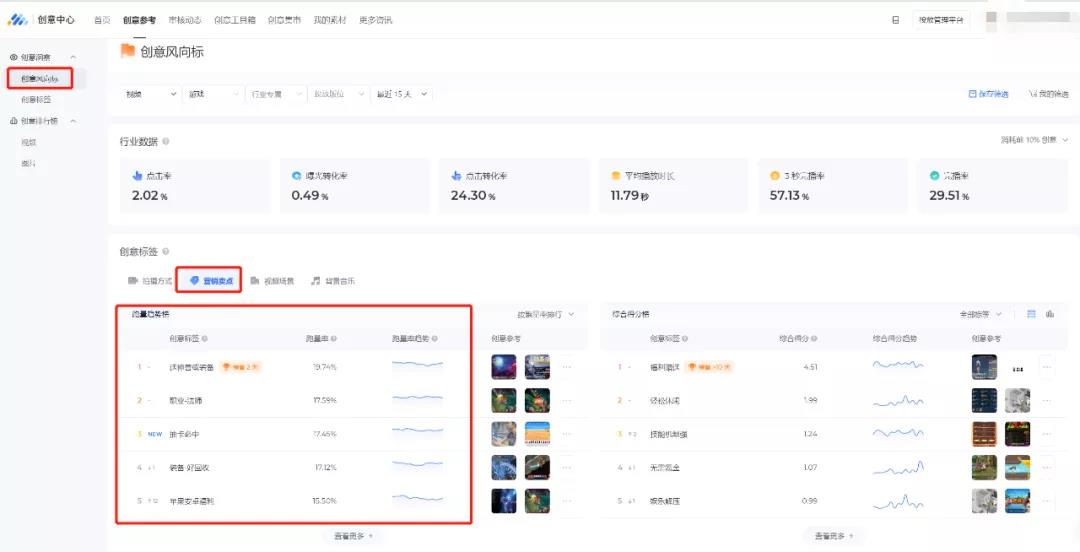The image size is (1080, 552).
Task: Click the 保存筛选 link
Action: (x=988, y=94)
